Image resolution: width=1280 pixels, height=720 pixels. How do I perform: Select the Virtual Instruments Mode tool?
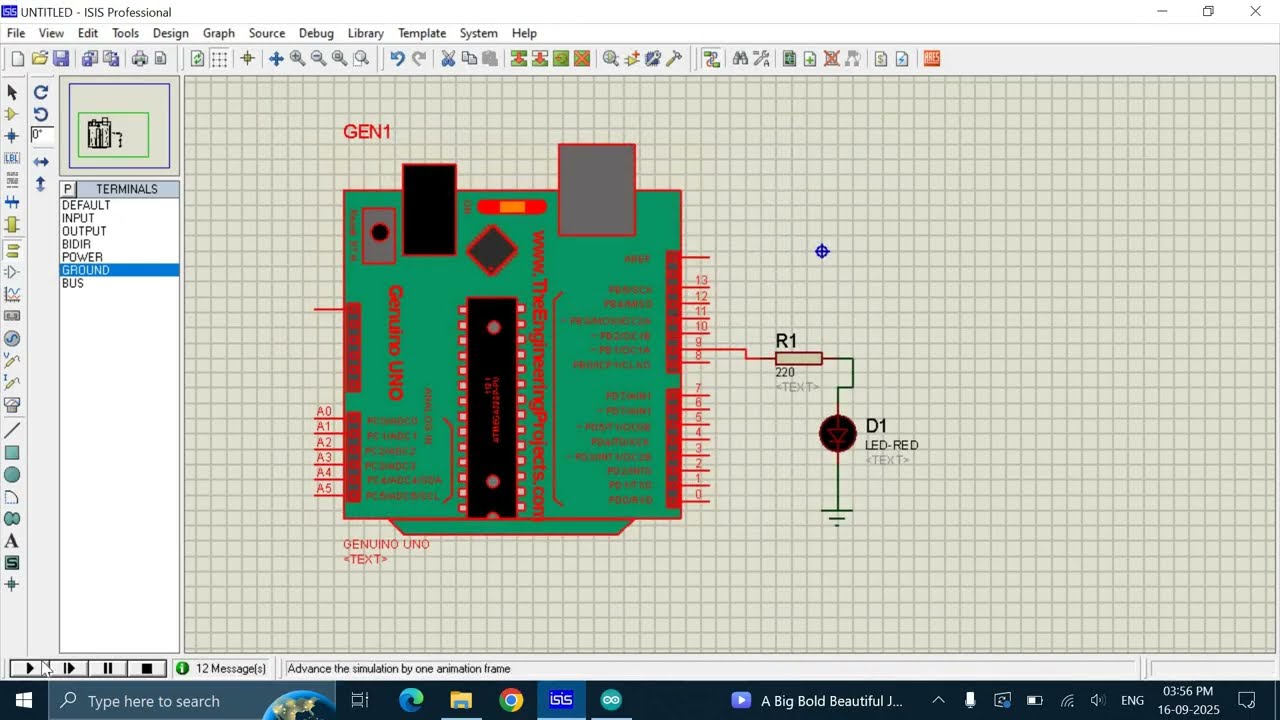(x=12, y=405)
